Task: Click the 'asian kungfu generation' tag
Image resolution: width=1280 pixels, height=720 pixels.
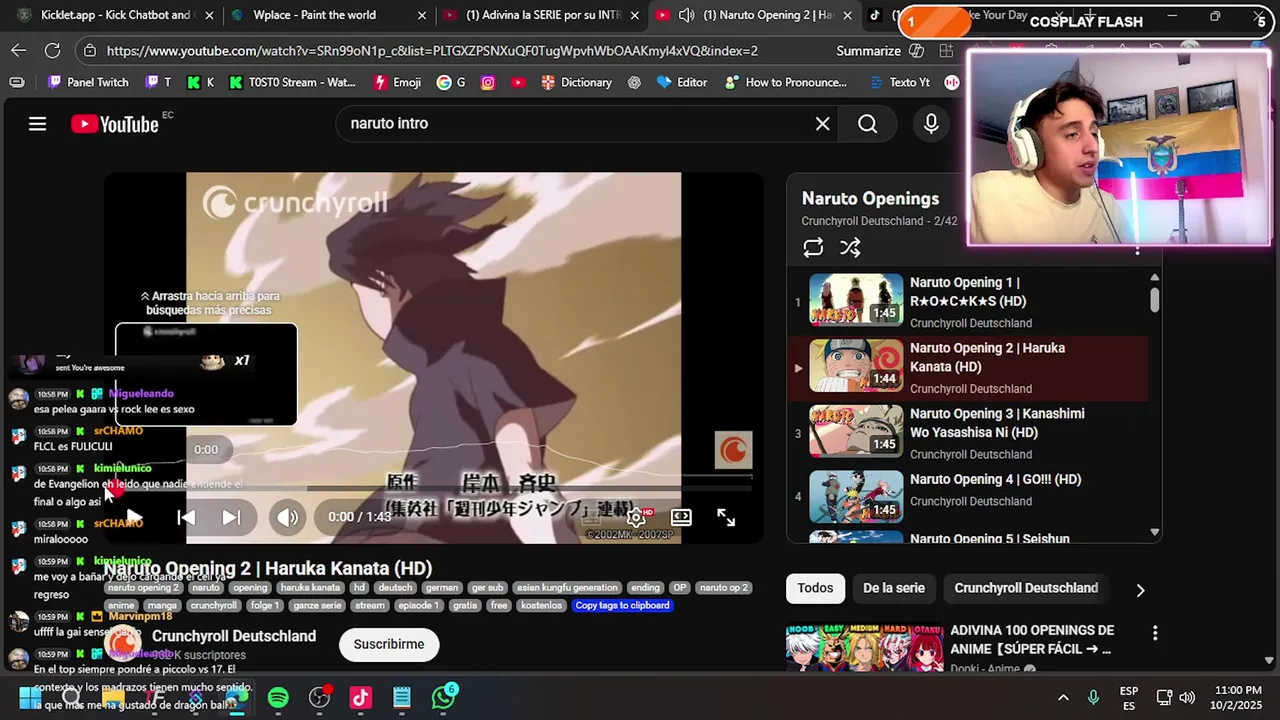Action: (x=567, y=588)
